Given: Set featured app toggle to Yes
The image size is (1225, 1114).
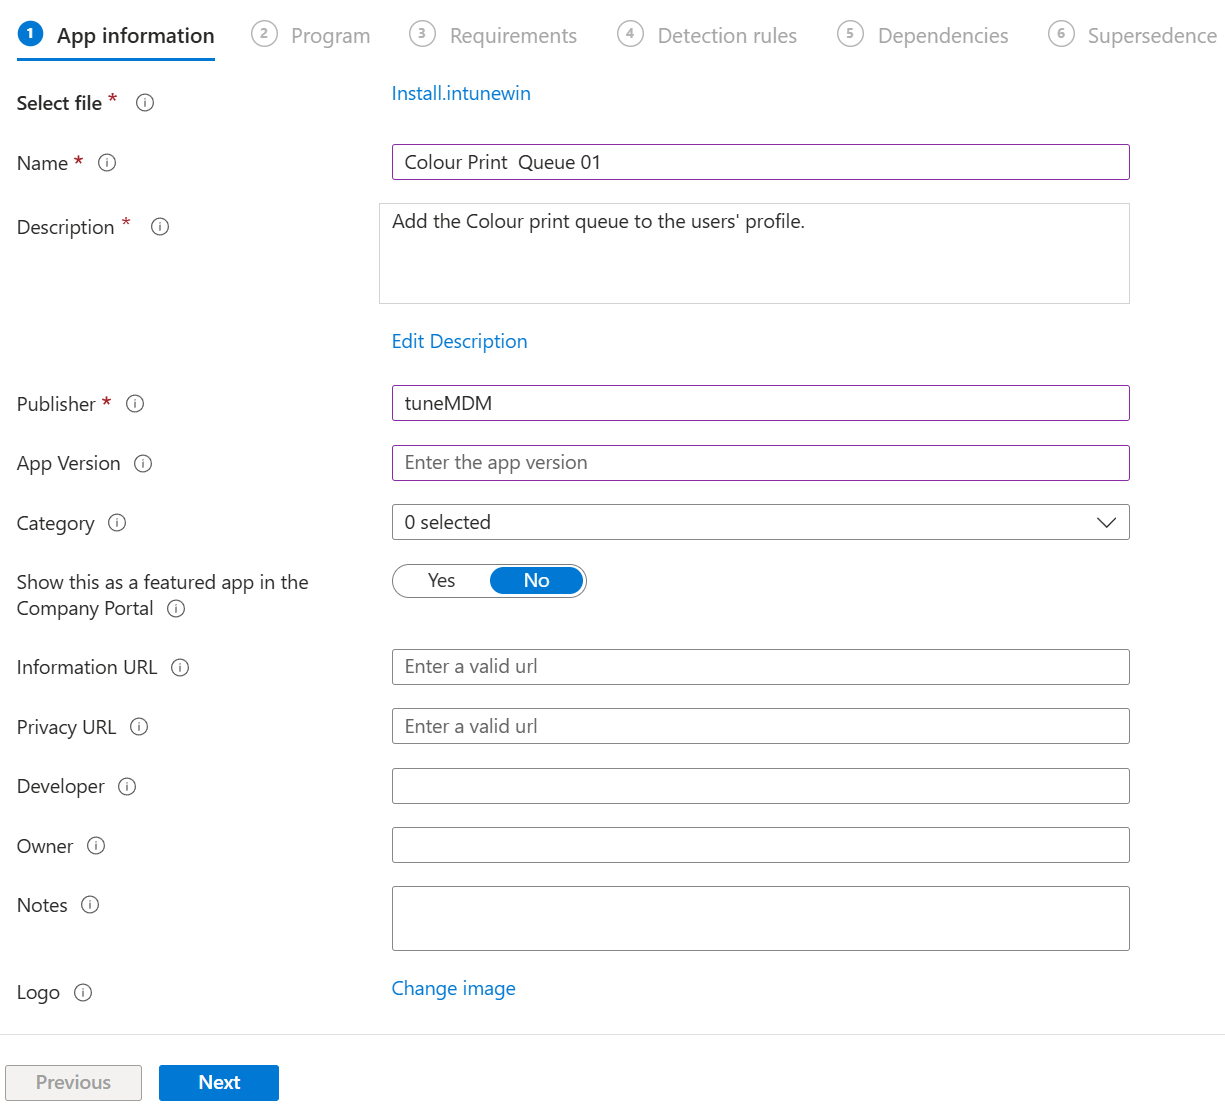Looking at the screenshot, I should click(441, 581).
